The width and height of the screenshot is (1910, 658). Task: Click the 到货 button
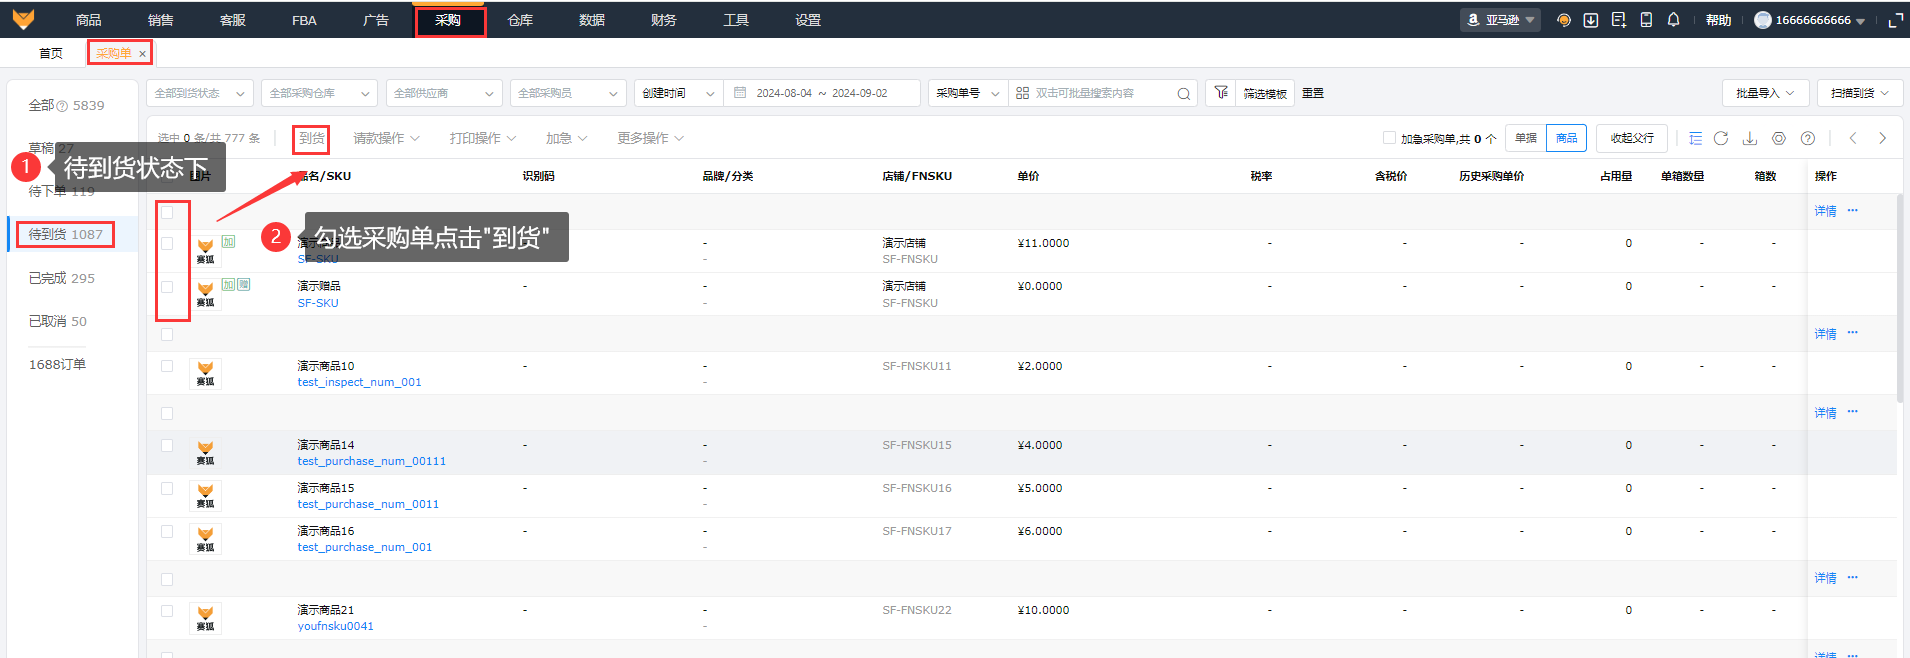[312, 138]
